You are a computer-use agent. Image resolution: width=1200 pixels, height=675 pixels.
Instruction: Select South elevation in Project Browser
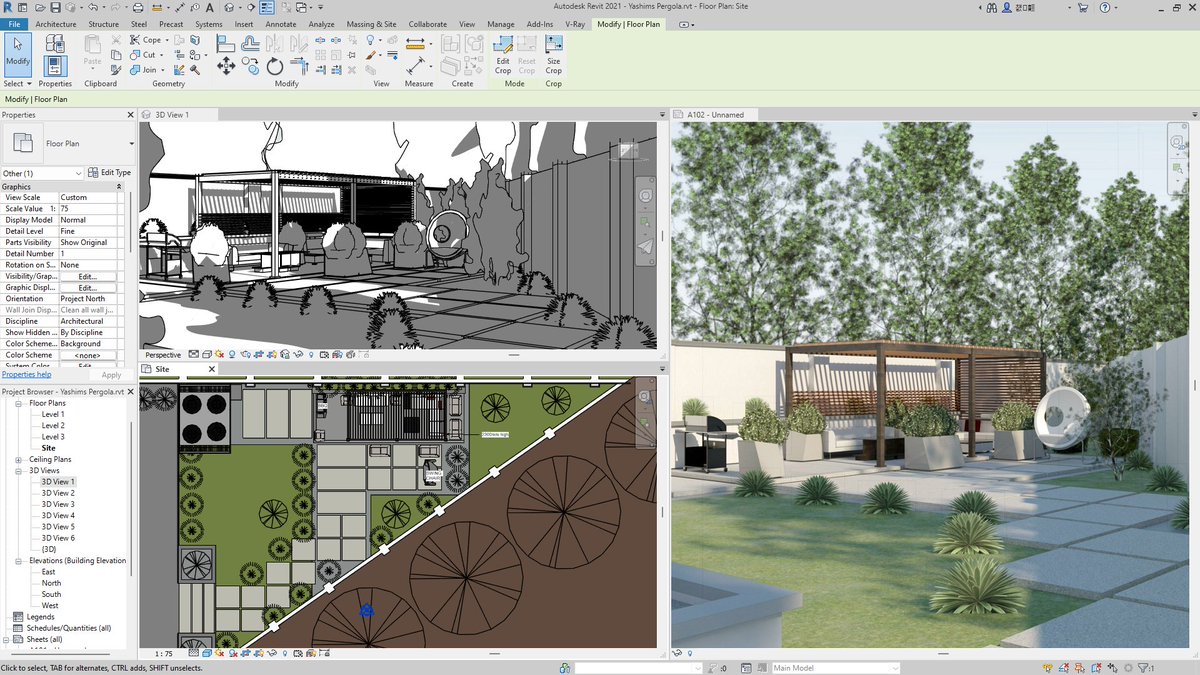51,594
